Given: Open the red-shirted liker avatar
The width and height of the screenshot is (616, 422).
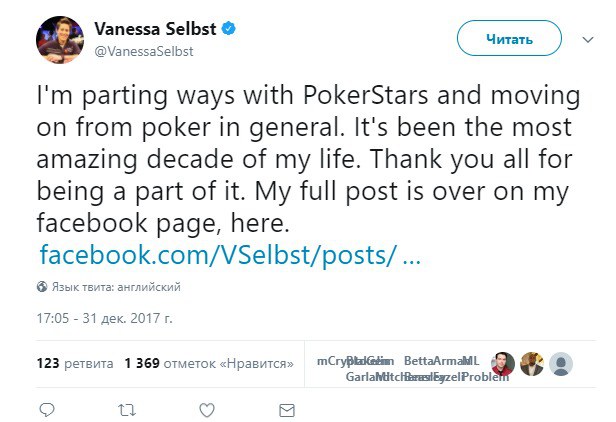Looking at the screenshot, I should [x=504, y=365].
